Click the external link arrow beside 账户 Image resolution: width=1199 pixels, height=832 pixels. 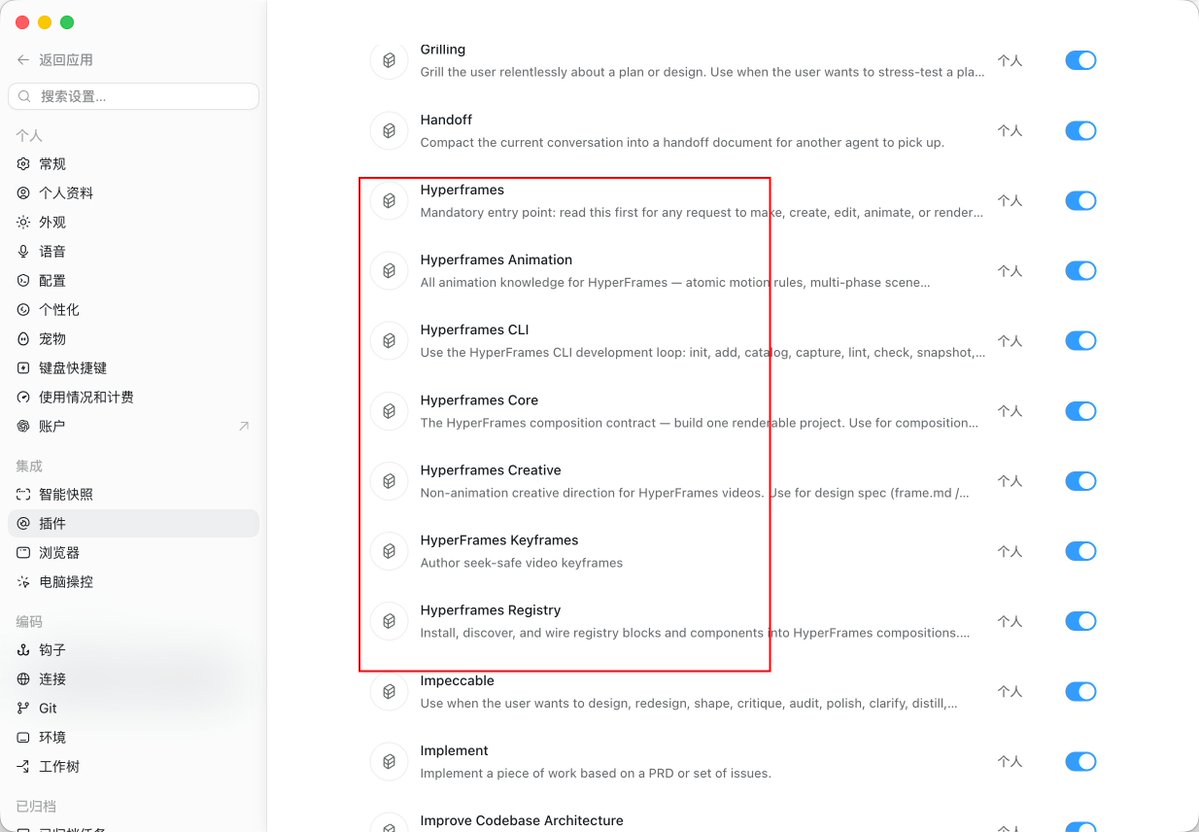[244, 426]
